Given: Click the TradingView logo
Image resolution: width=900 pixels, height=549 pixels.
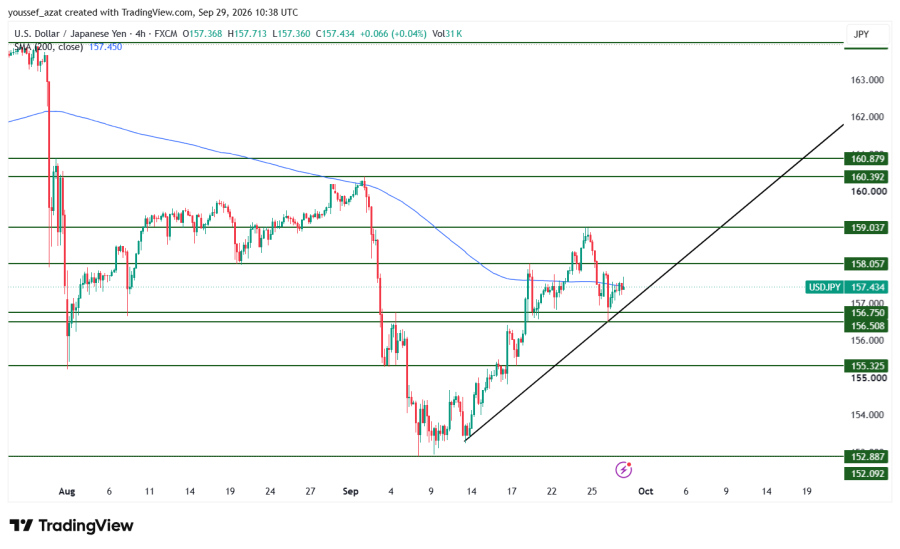Looking at the screenshot, I should 72,525.
